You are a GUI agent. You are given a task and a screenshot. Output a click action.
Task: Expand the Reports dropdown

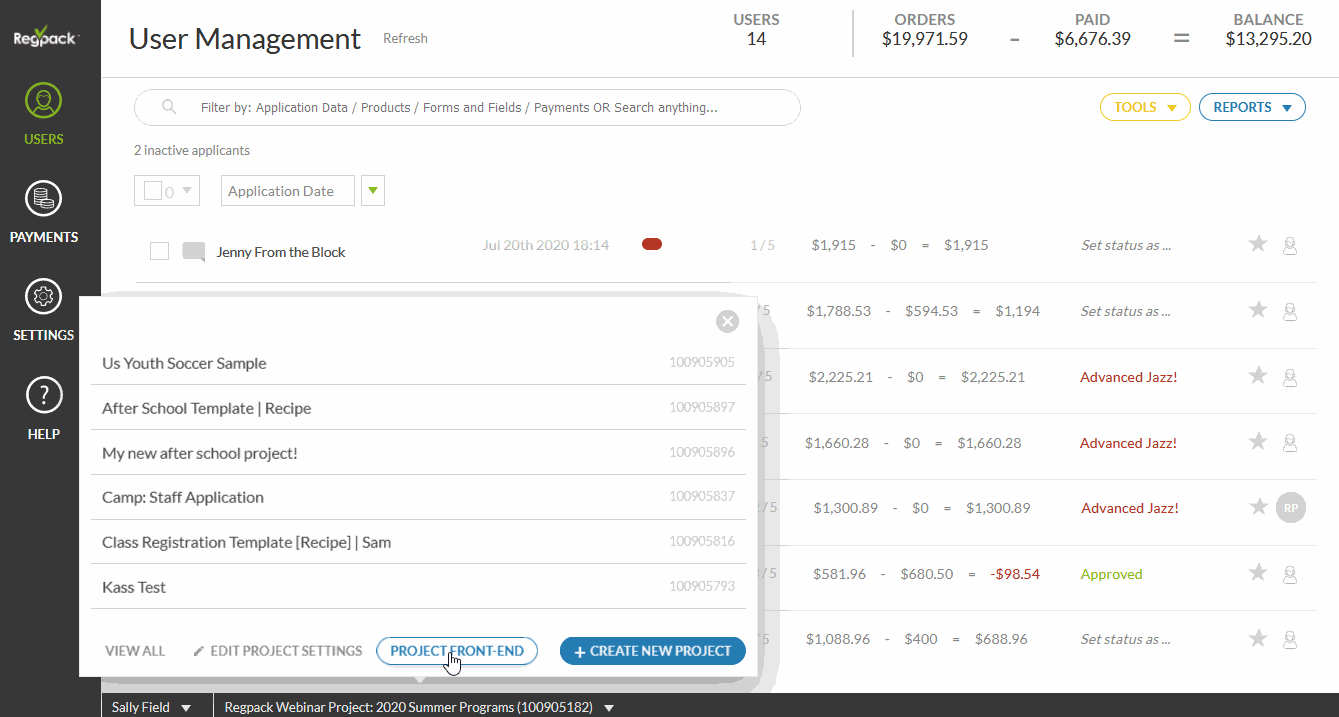pyautogui.click(x=1252, y=107)
